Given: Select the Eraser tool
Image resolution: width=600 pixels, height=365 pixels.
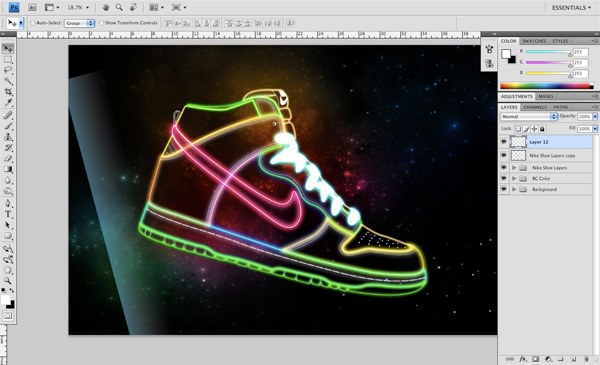Looking at the screenshot, I should (8, 158).
